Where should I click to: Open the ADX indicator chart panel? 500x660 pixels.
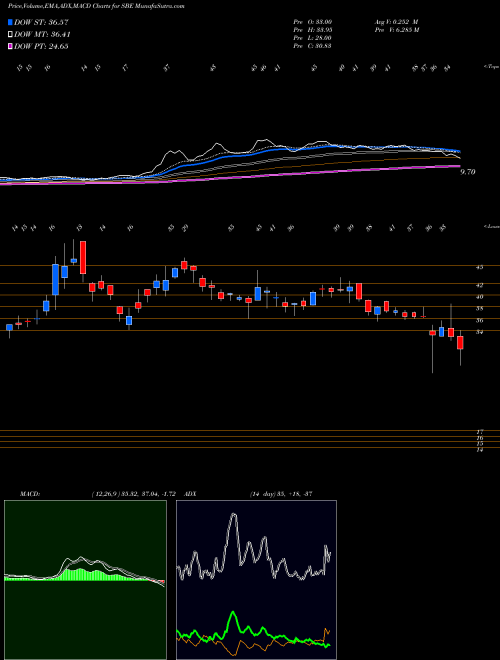tap(256, 580)
